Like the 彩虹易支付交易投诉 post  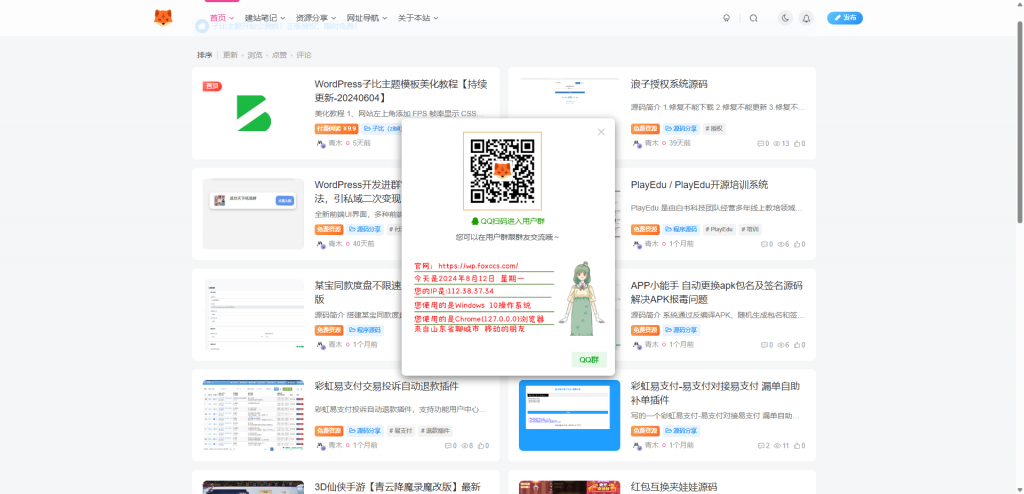pos(481,445)
